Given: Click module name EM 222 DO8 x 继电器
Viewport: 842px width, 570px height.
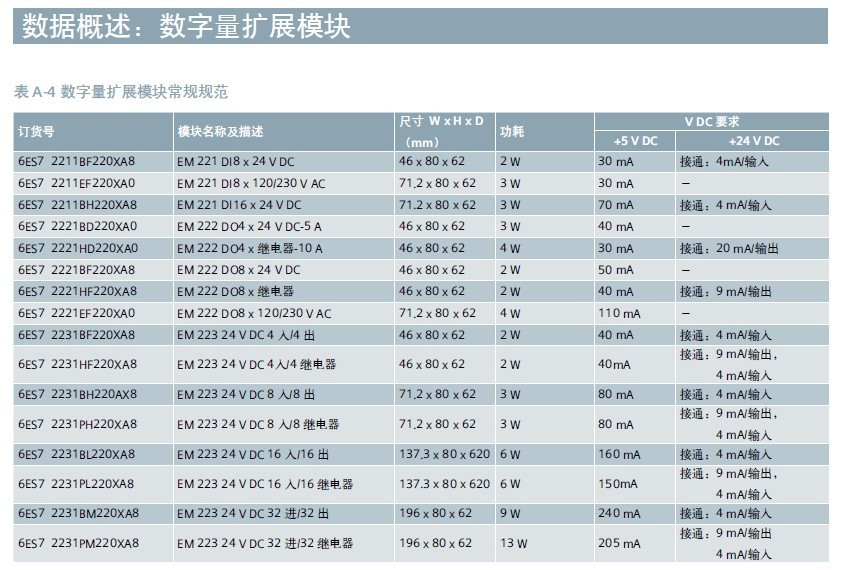Looking at the screenshot, I should point(236,292).
